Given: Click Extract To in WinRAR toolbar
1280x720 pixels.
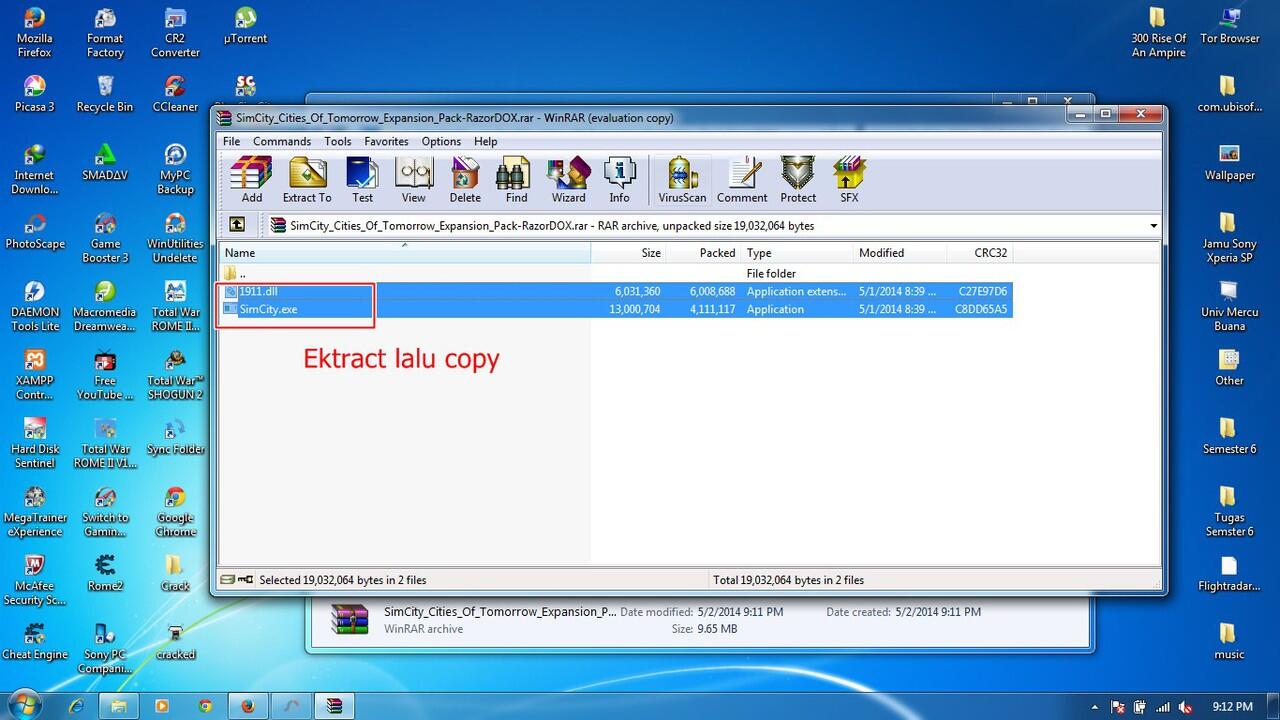Looking at the screenshot, I should [x=307, y=180].
